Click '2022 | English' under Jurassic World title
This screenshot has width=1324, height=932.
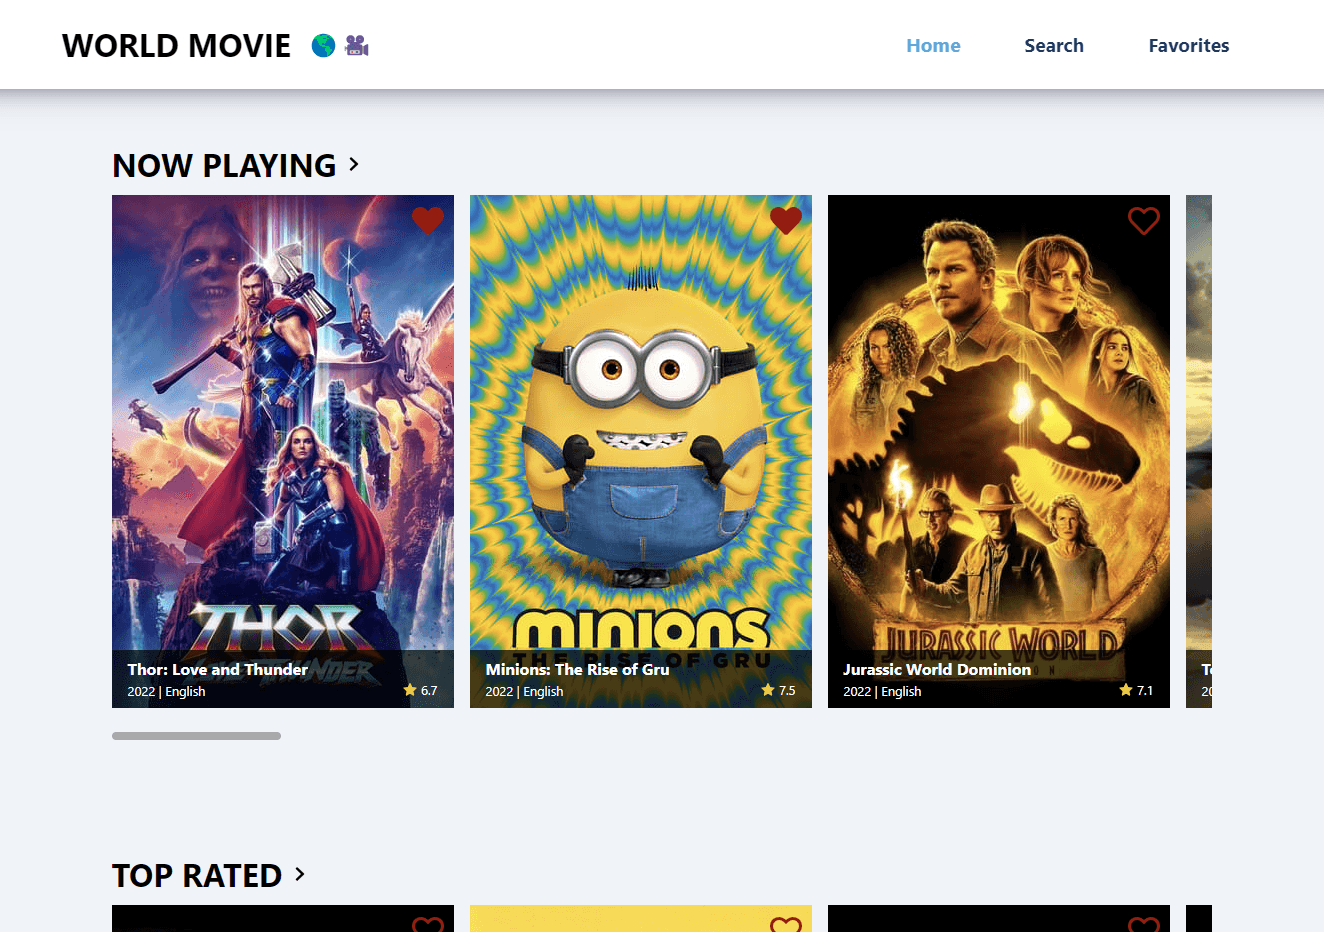(x=882, y=691)
